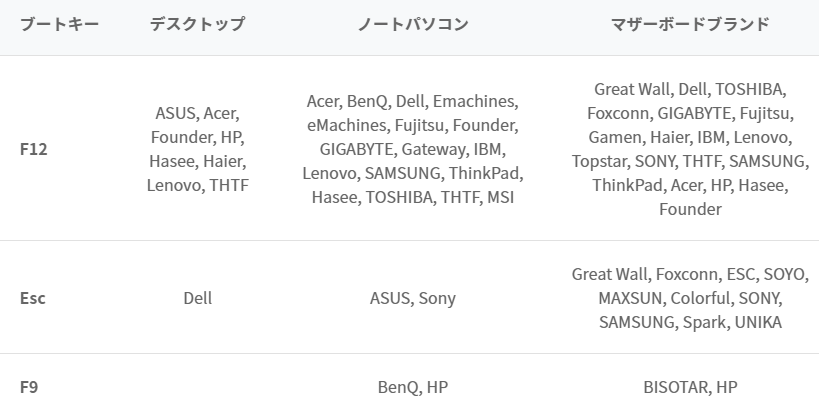Select the デスクトップ column header

click(x=197, y=25)
